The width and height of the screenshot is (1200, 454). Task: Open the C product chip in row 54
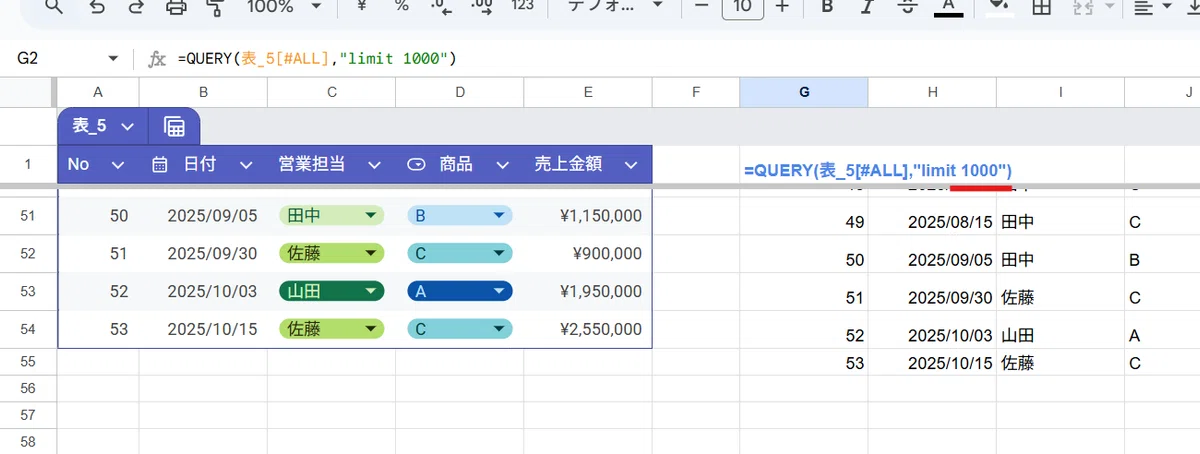coord(460,328)
